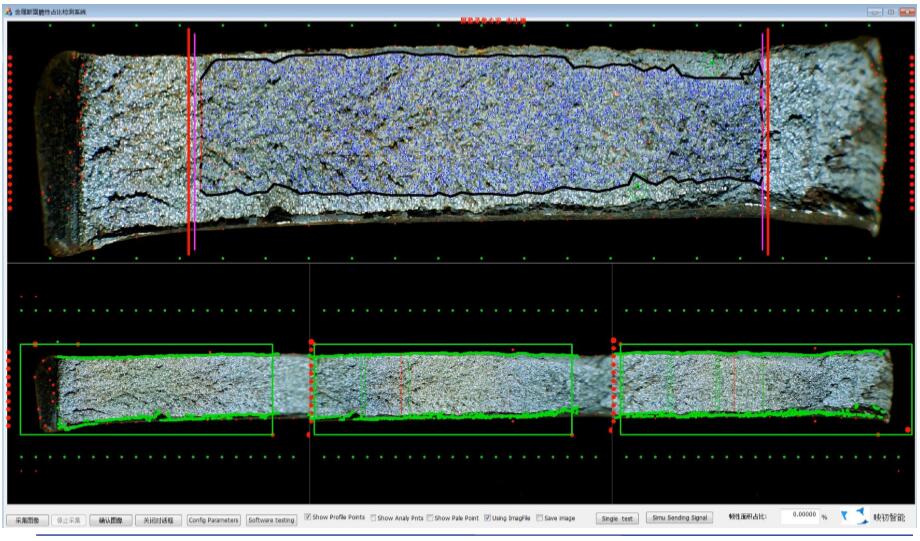Click the Simu Sending Signal button
The image size is (920, 541).
pos(679,518)
